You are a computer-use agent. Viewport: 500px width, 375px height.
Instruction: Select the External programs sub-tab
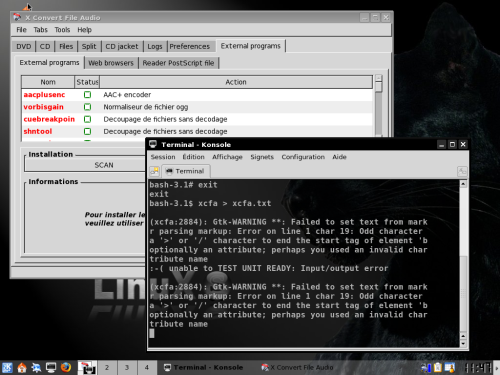(49, 62)
